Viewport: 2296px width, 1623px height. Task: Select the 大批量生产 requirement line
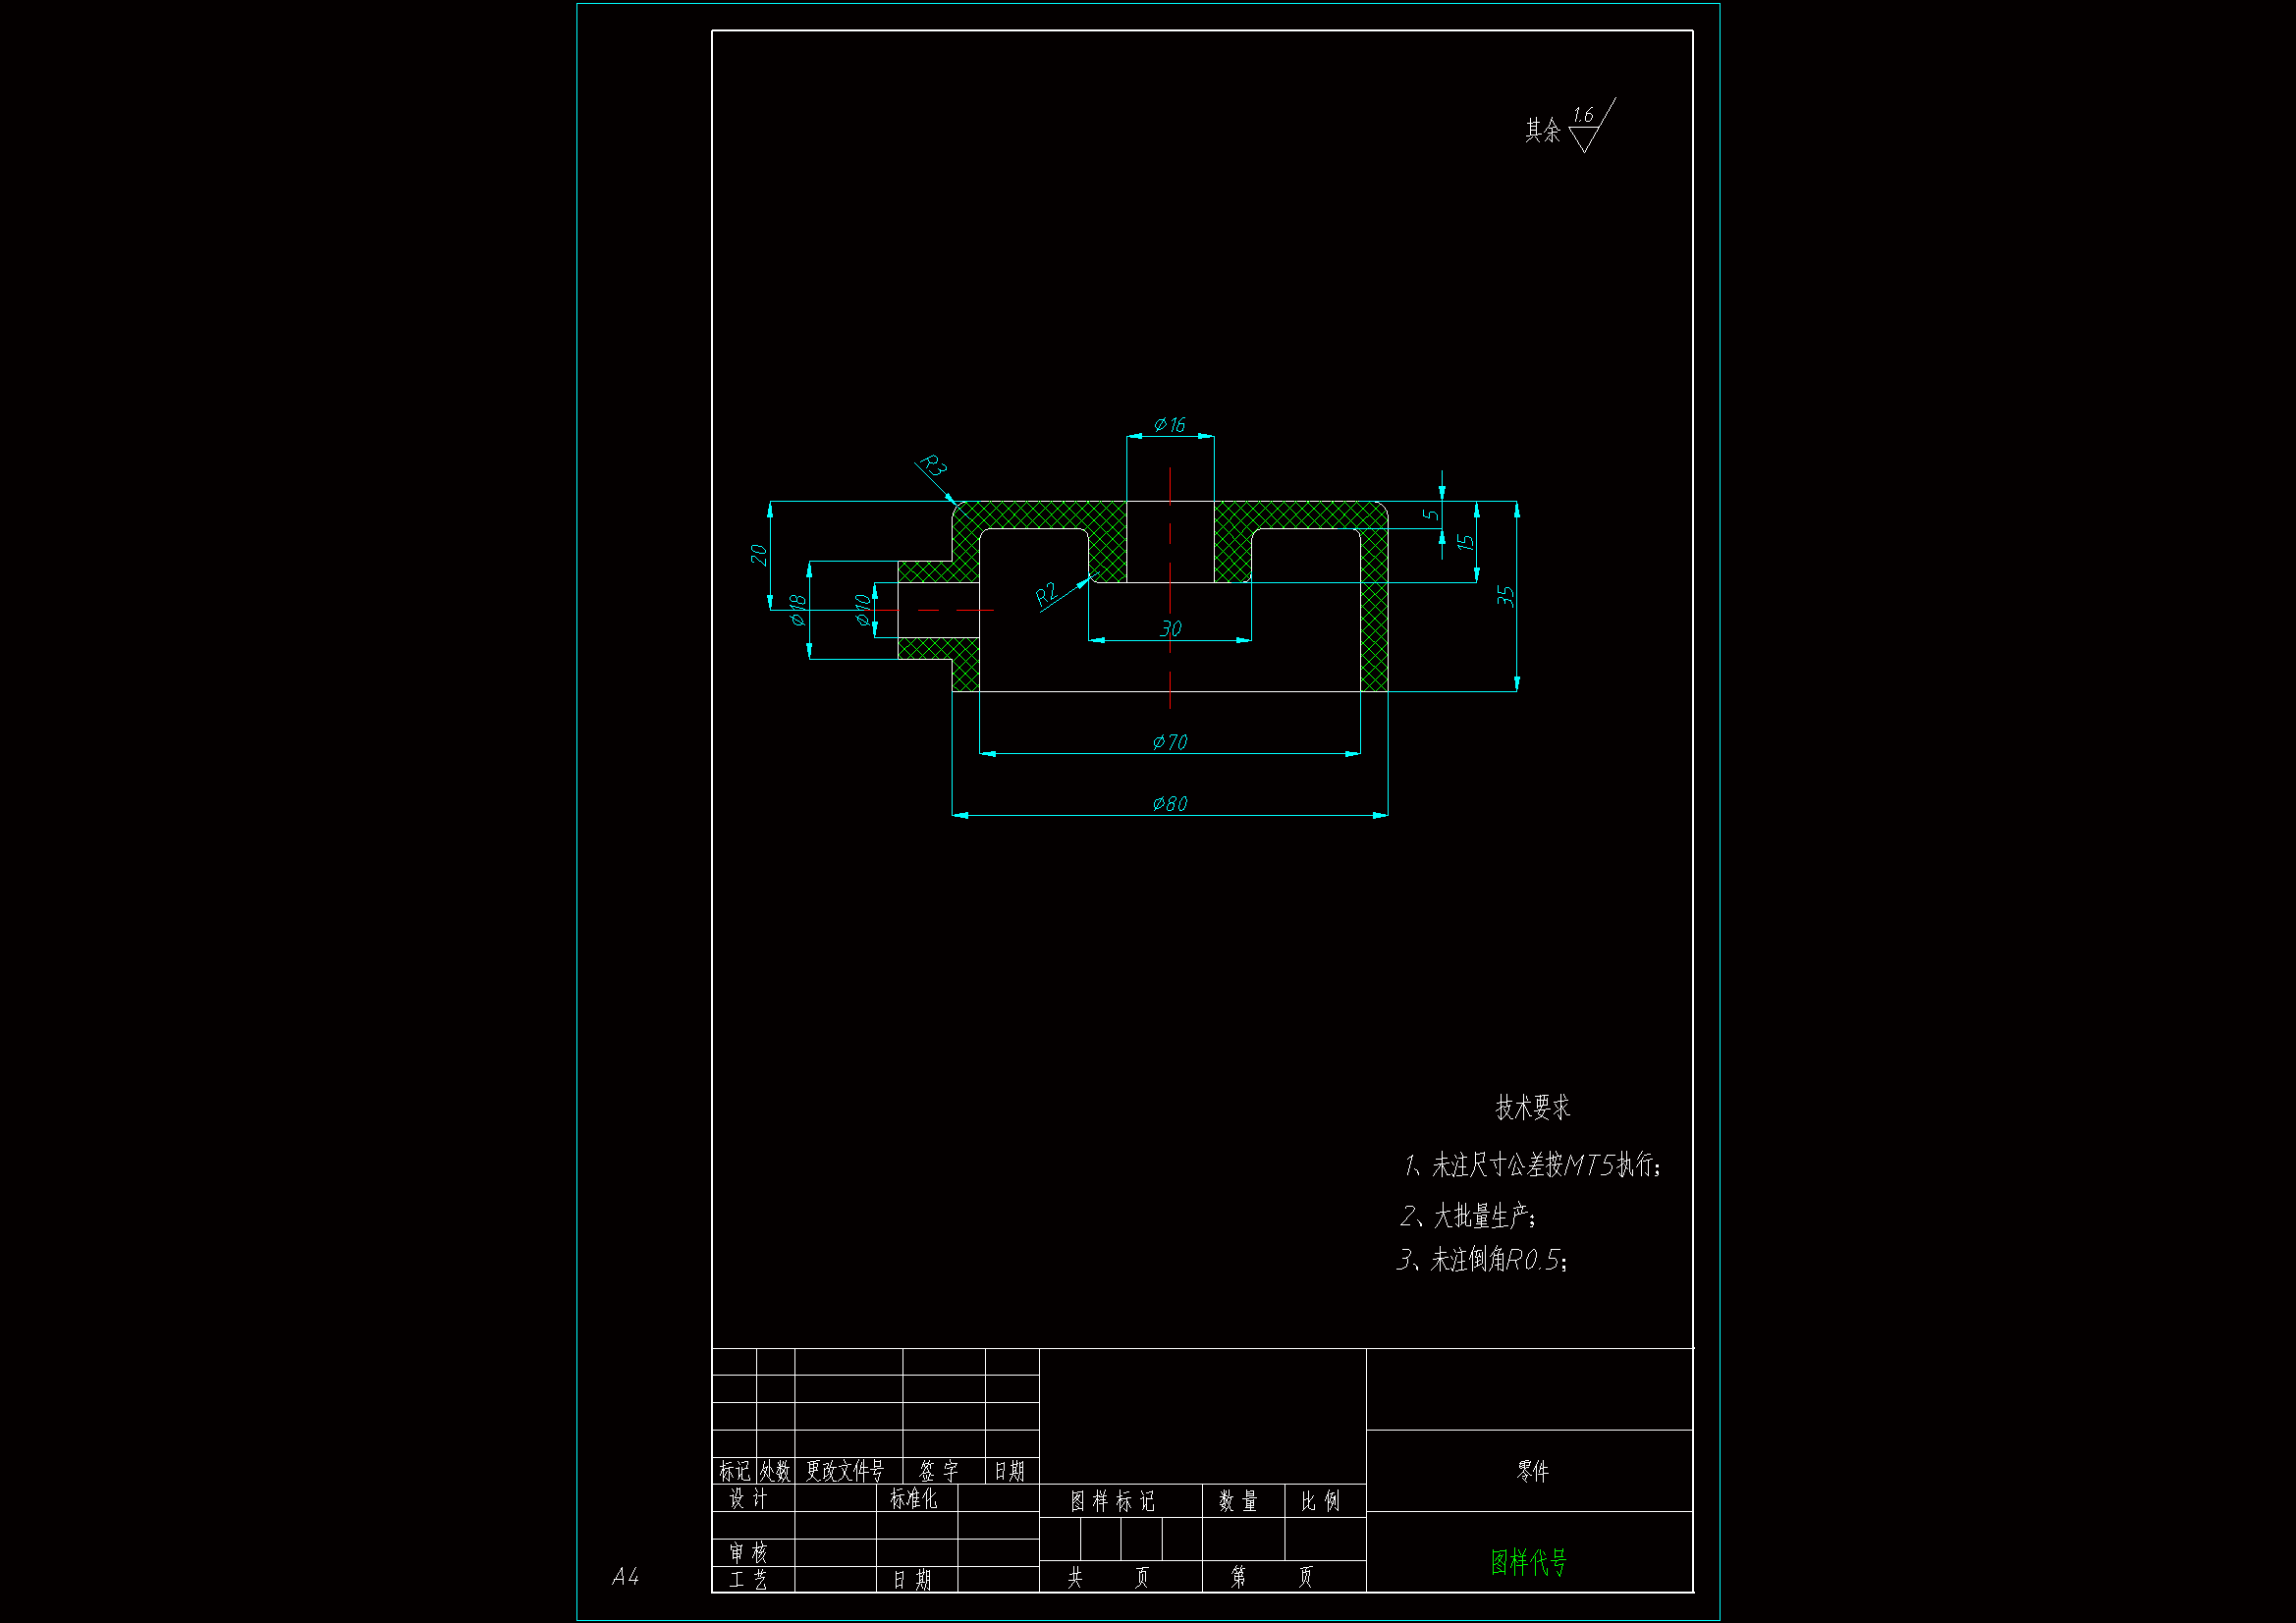[1468, 1217]
